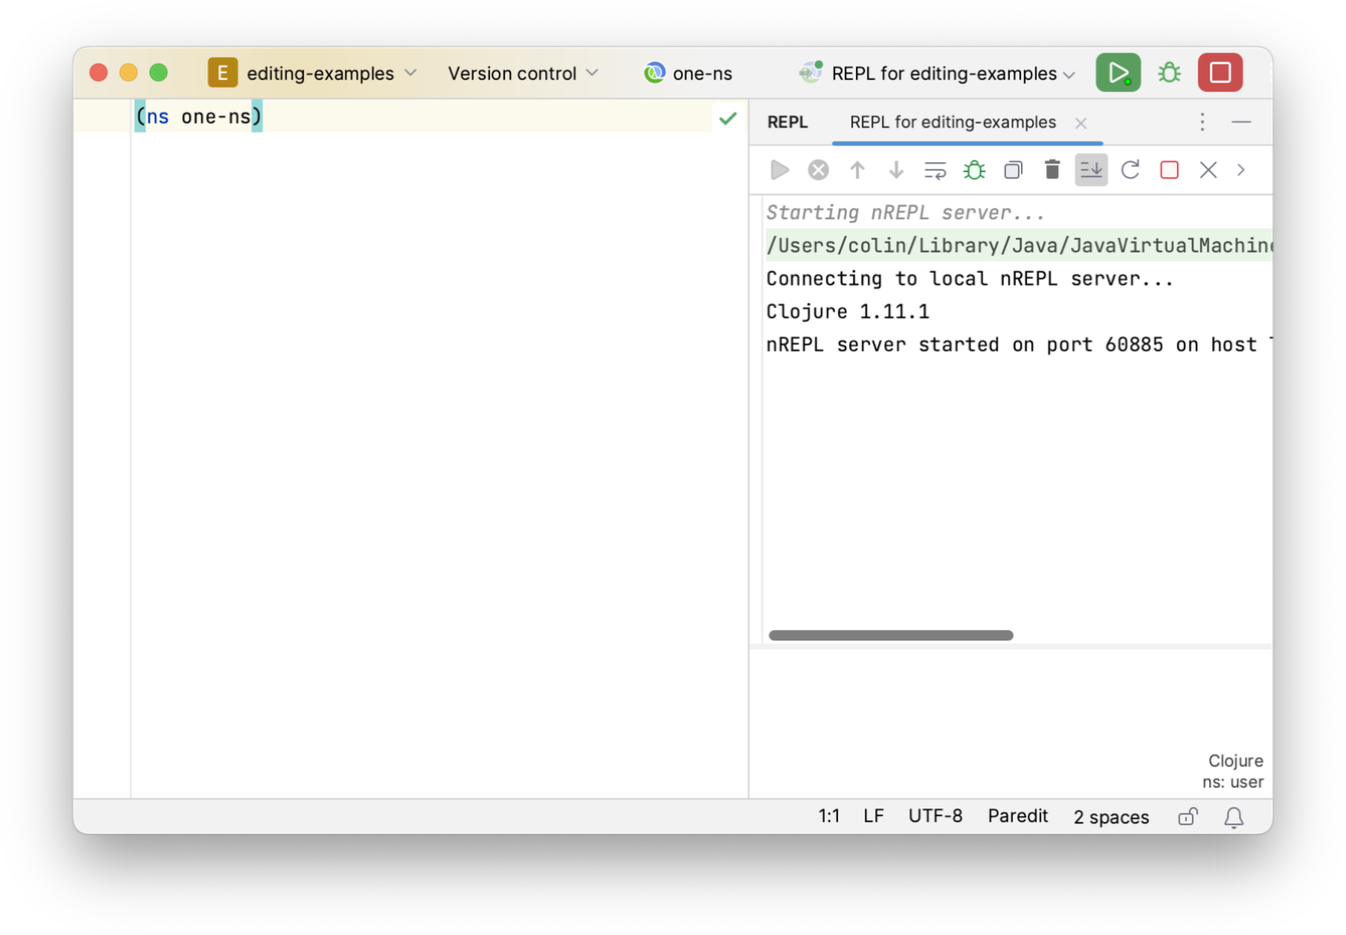Go to next history item with down arrow
This screenshot has height=935, width=1346.
pyautogui.click(x=896, y=170)
